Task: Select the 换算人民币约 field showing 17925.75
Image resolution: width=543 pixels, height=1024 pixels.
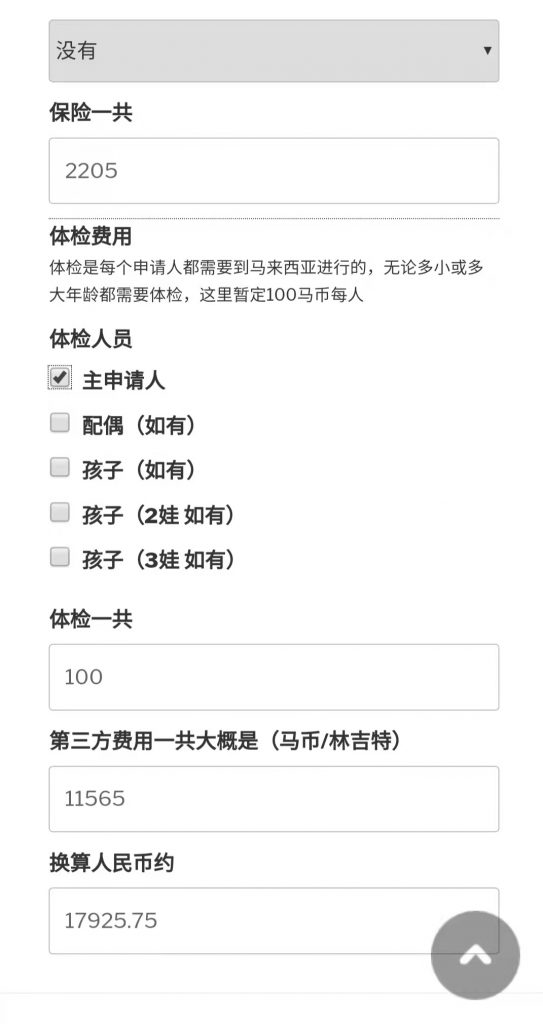Action: coord(274,921)
